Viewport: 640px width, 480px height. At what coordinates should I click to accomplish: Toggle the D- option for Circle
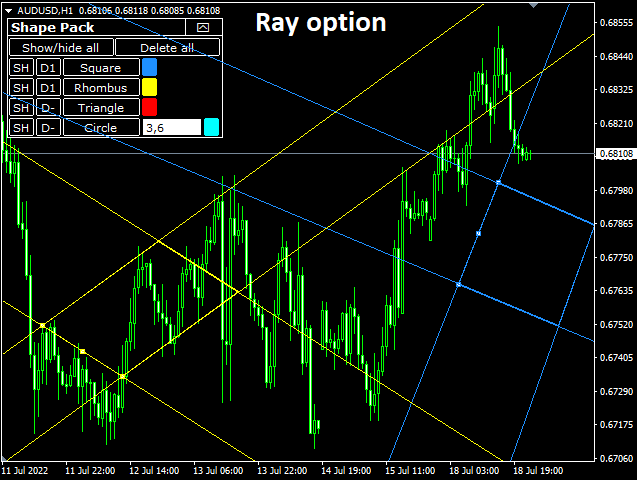[48, 127]
